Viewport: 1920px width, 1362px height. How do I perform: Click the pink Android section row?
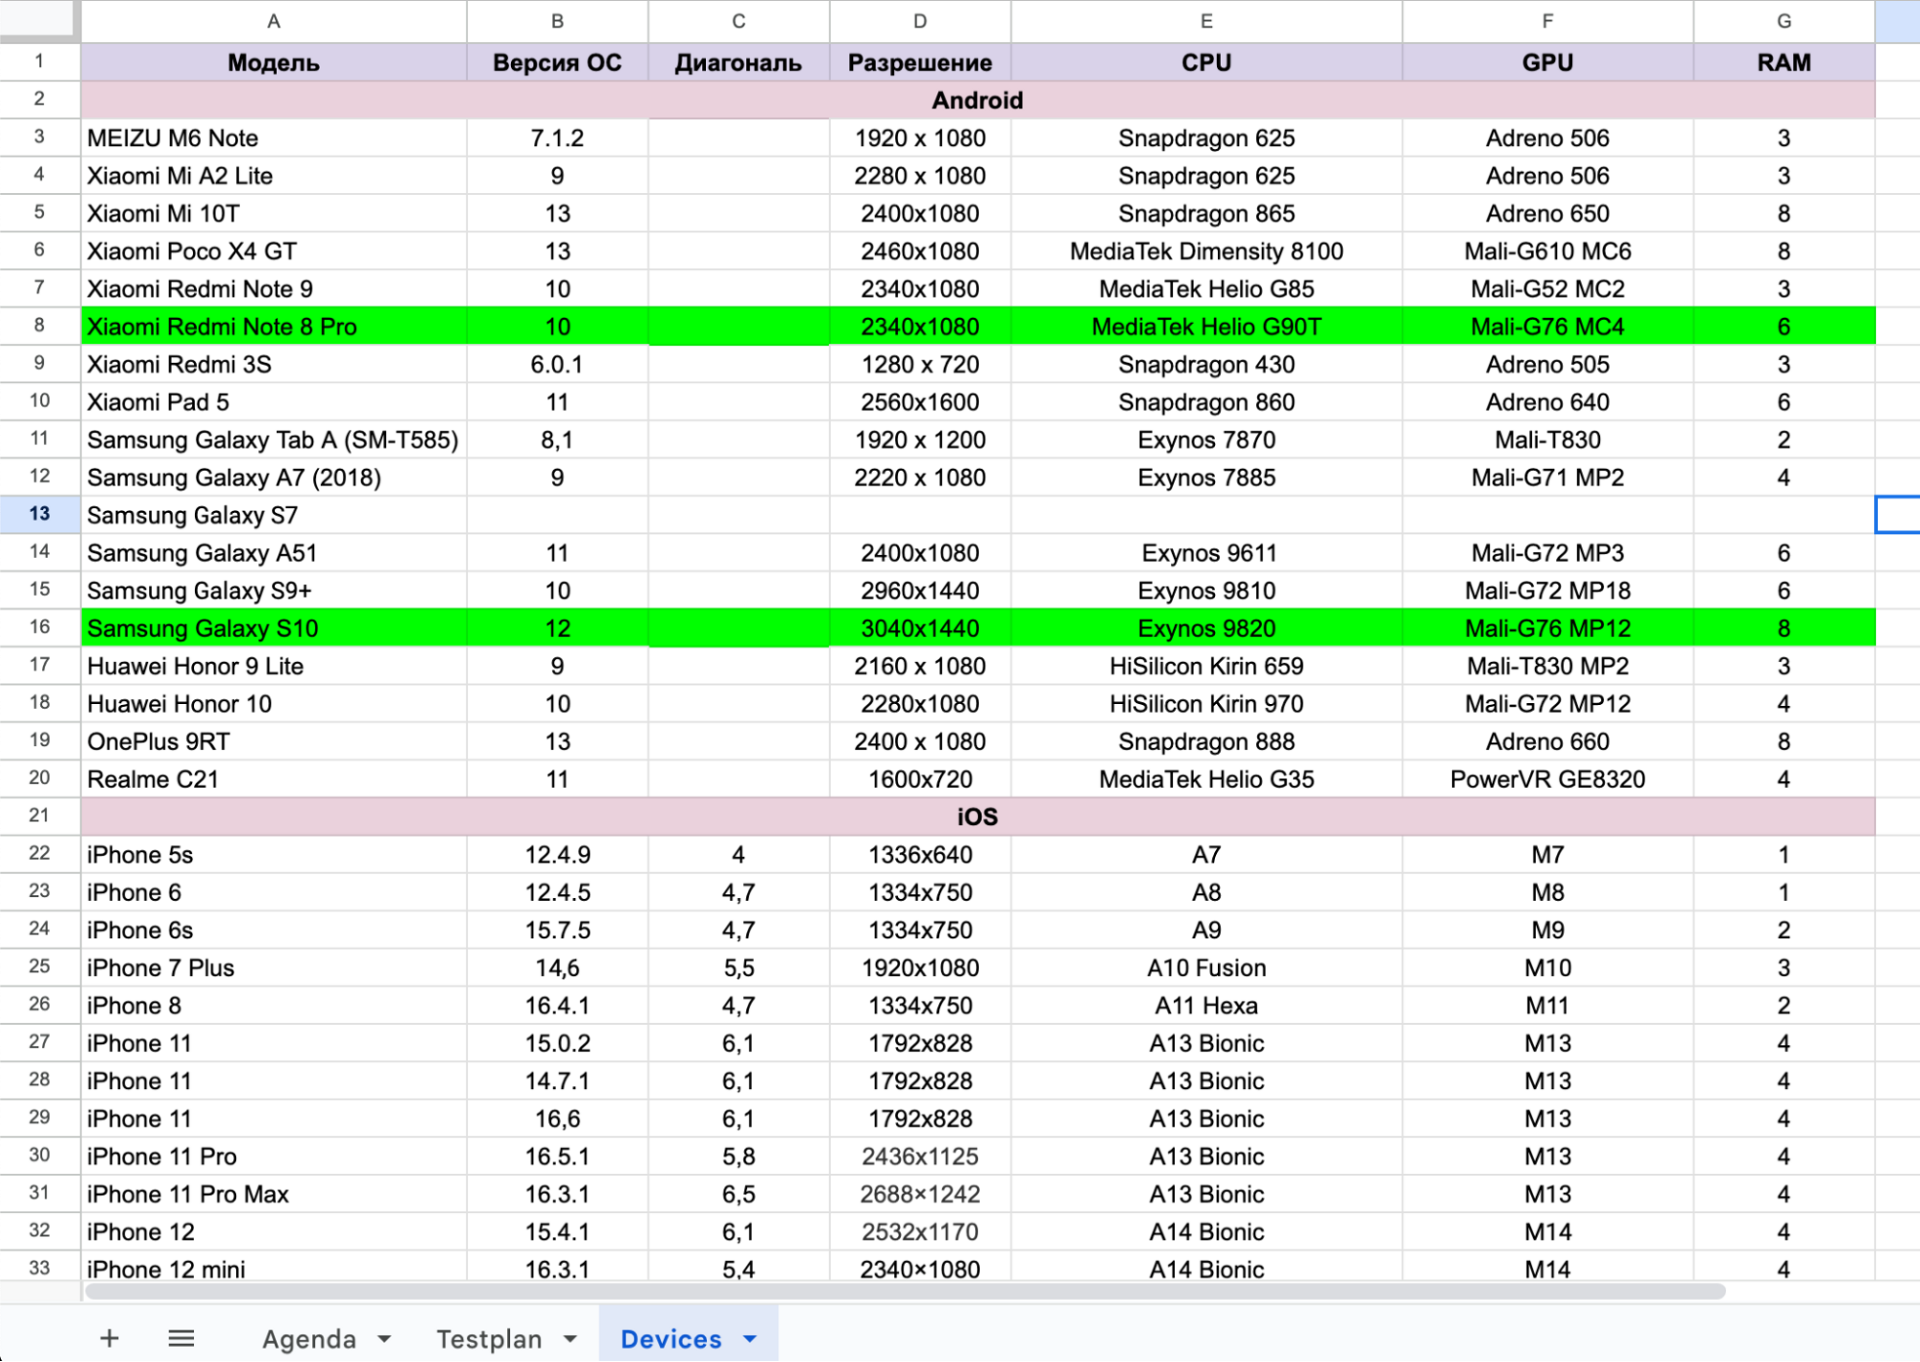tap(977, 100)
